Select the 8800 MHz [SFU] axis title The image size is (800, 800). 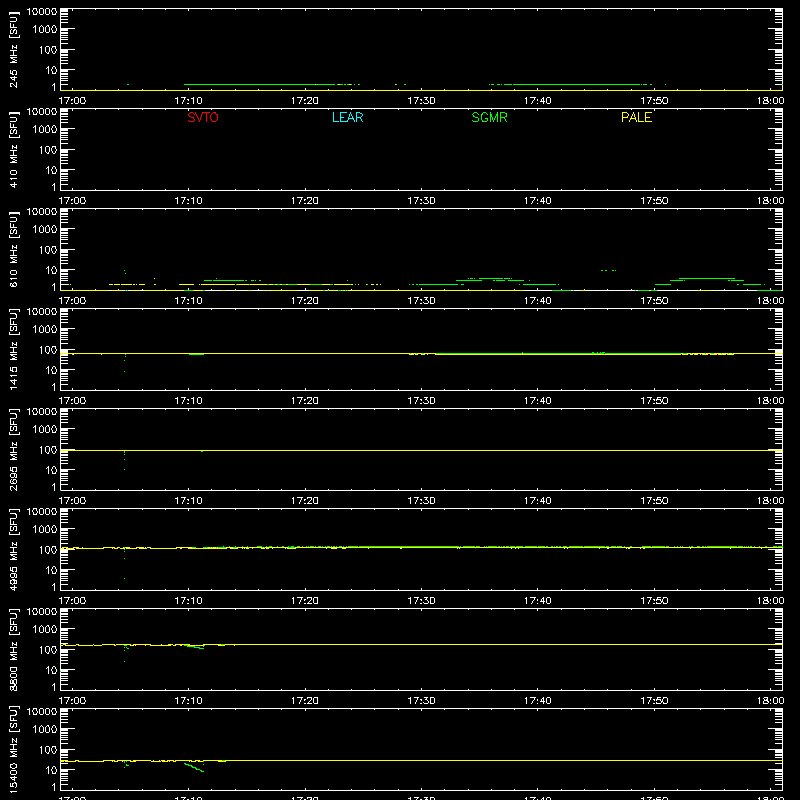point(13,649)
